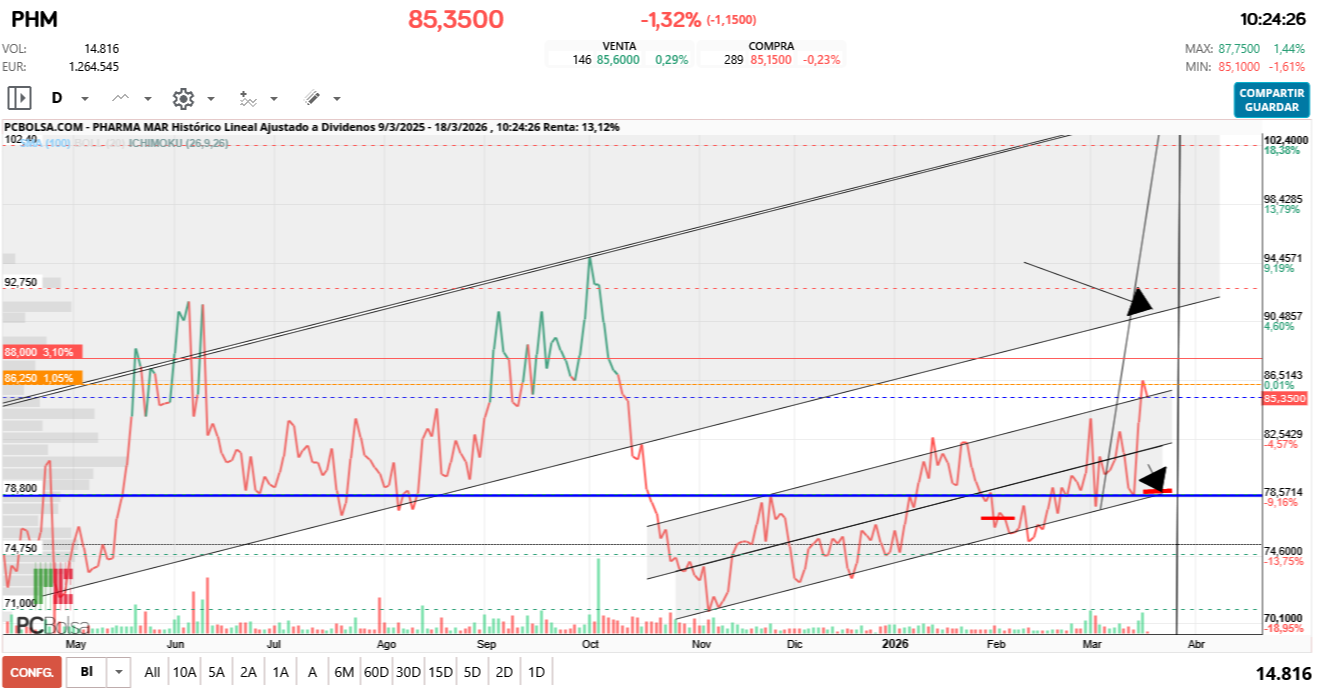The height and width of the screenshot is (693, 1325).
Task: Expand the chart settings dropdown arrow
Action: click(x=211, y=99)
